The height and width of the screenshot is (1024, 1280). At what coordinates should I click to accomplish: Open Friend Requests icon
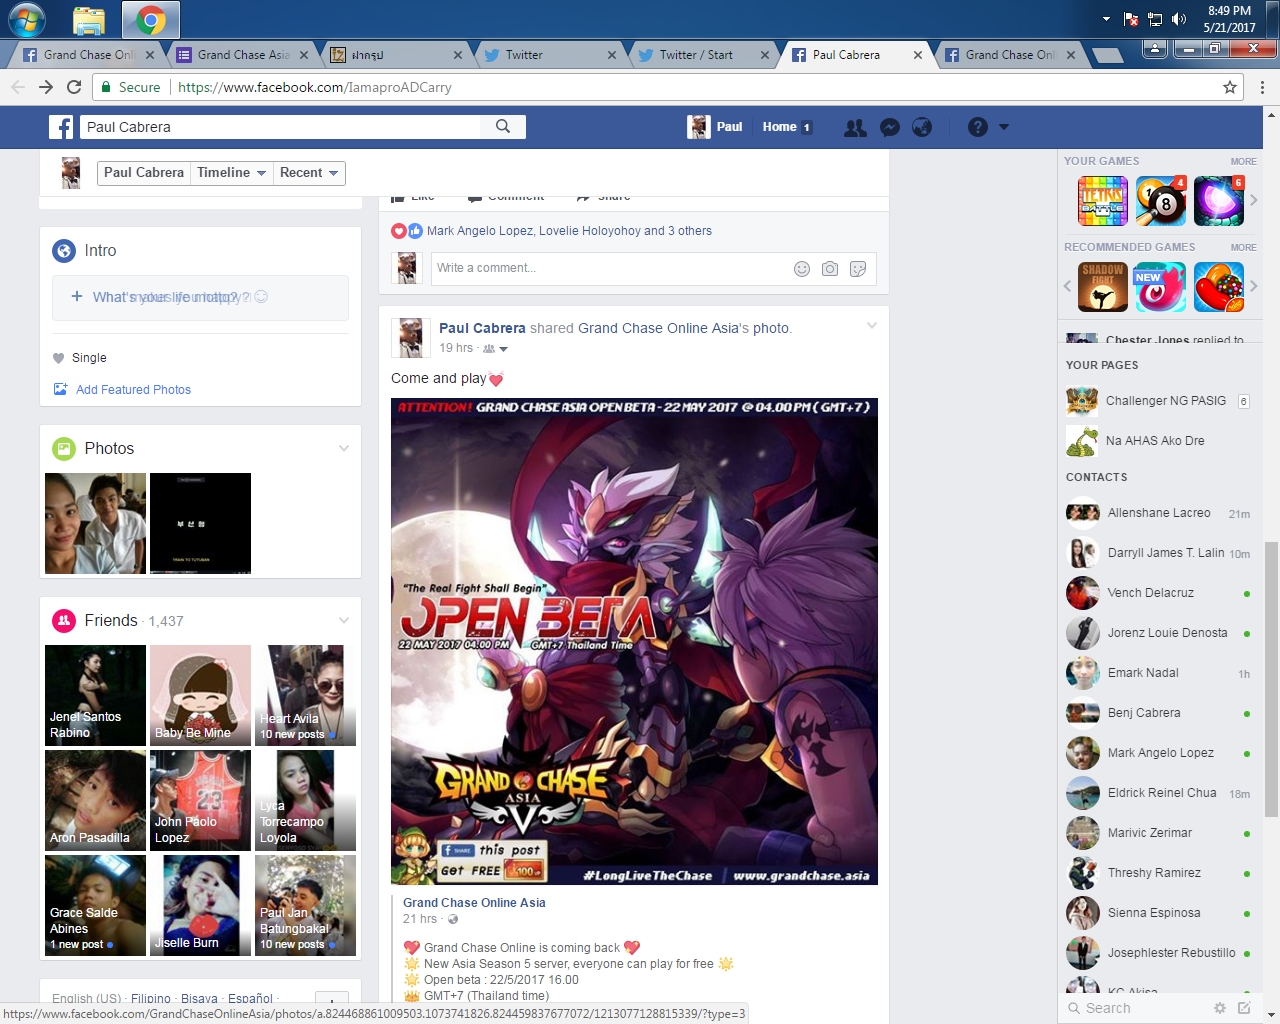pos(855,127)
